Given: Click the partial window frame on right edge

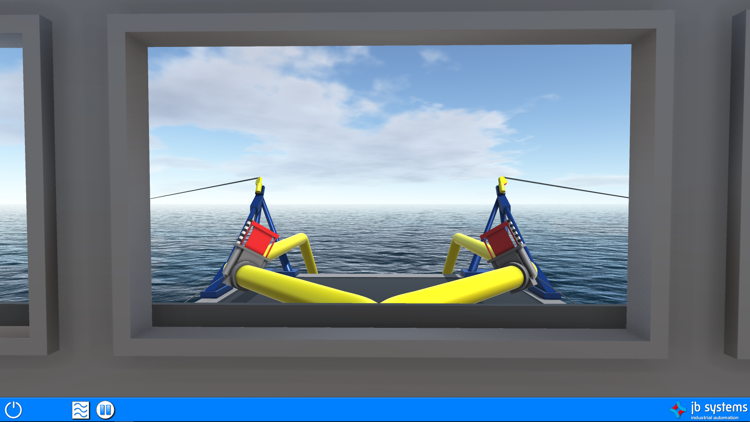Looking at the screenshot, I should [738, 180].
